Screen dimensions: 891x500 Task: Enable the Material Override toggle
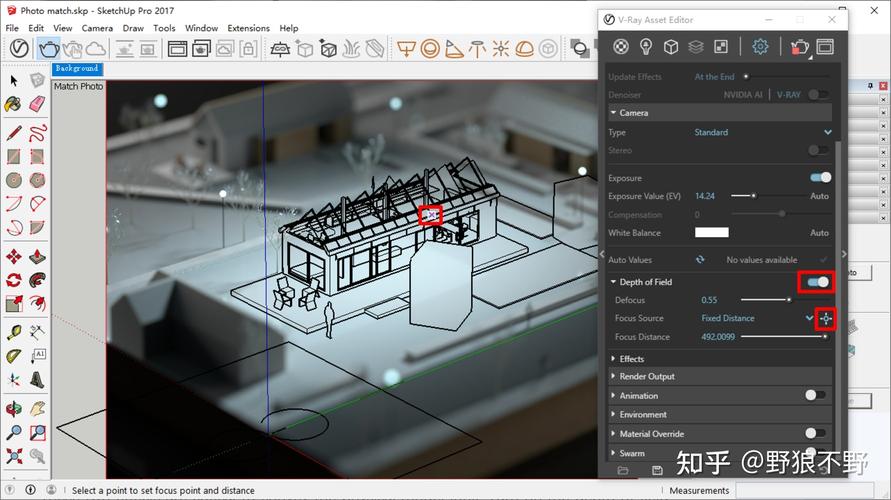point(816,433)
